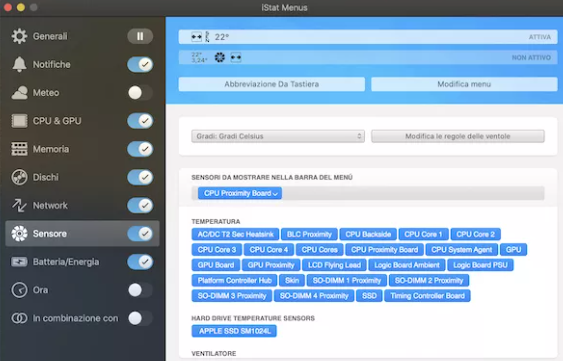The height and width of the screenshot is (361, 563).
Task: Select the SSD sensor tag
Action: coord(369,296)
